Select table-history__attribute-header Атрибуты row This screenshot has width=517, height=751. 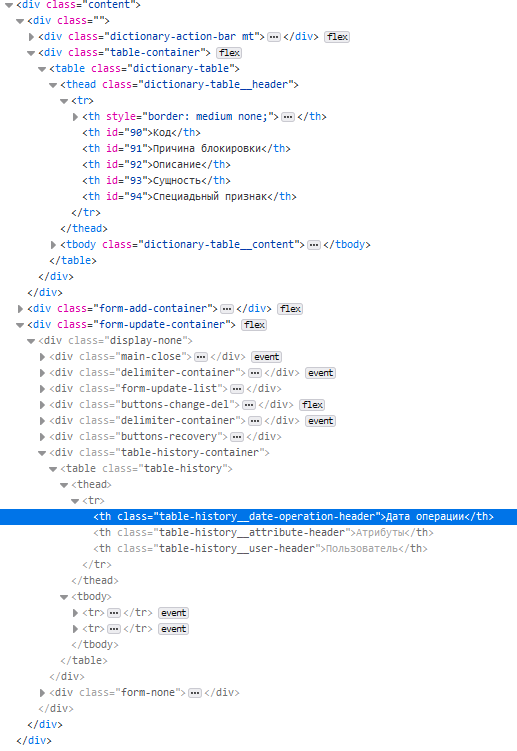(x=263, y=533)
